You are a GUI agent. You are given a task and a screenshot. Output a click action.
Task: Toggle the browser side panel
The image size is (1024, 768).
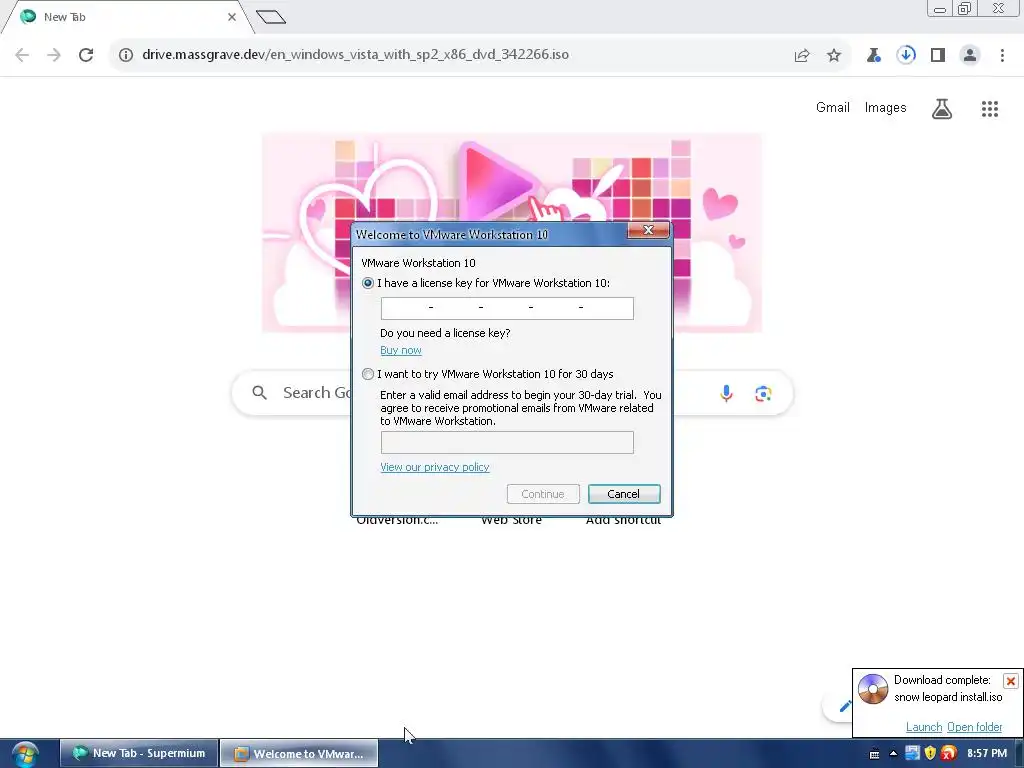[938, 55]
